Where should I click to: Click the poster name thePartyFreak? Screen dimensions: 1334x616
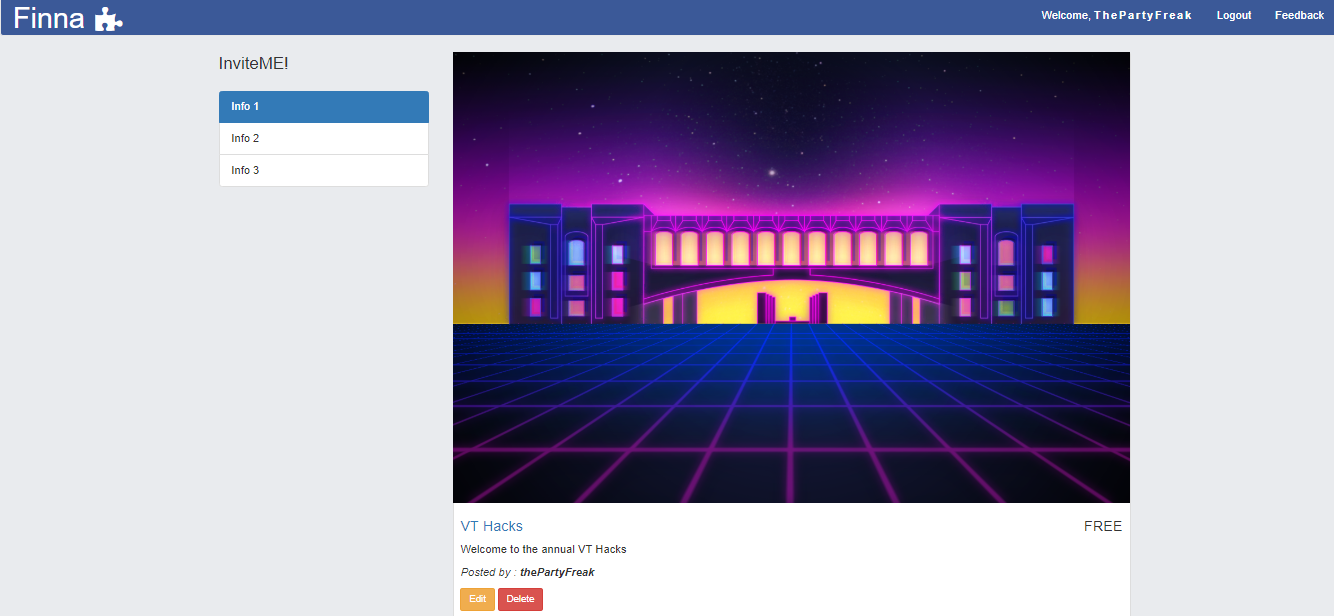557,572
